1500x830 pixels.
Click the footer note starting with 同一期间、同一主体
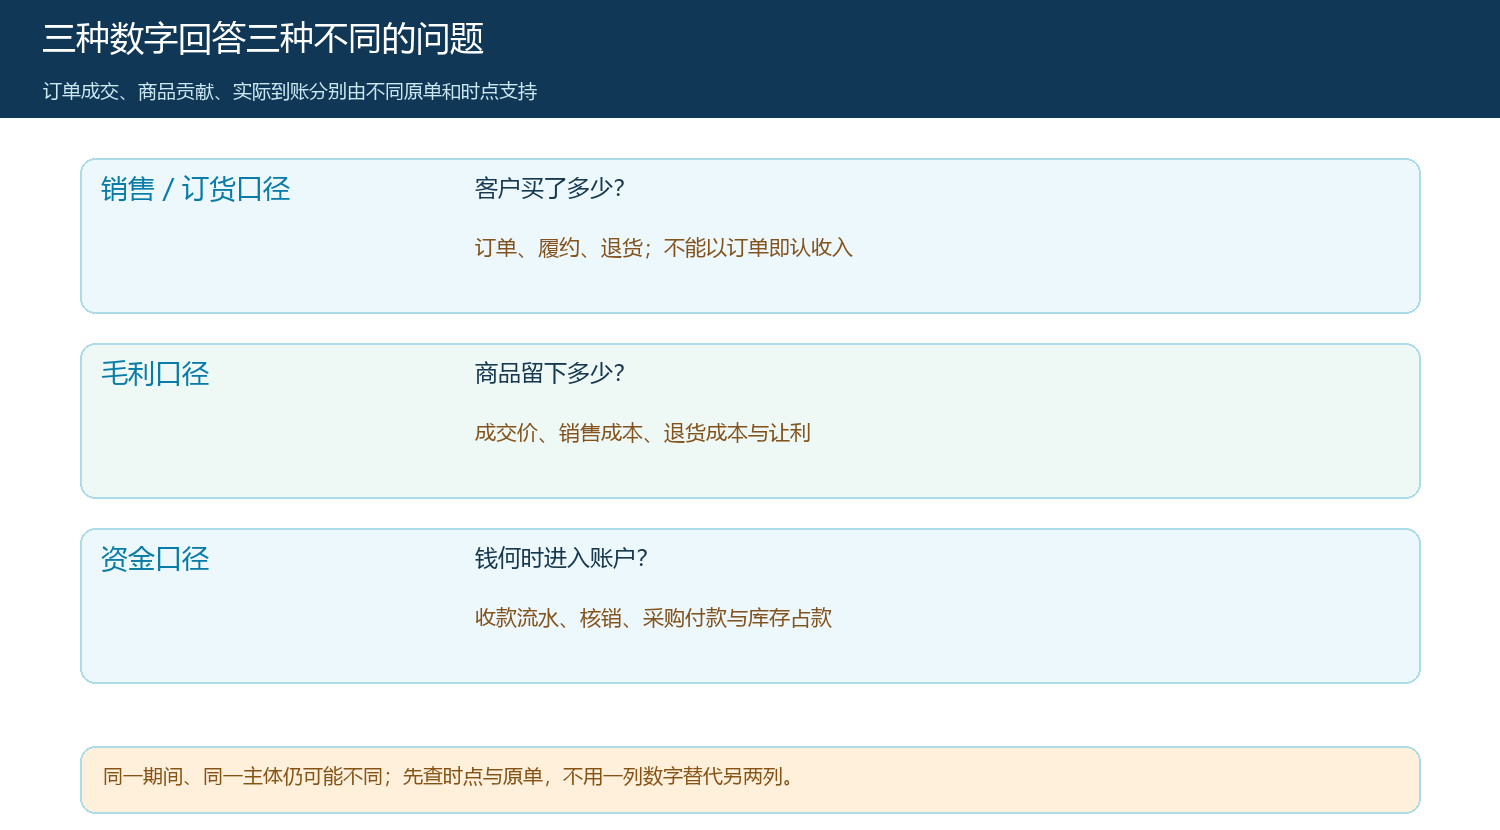pyautogui.click(x=449, y=777)
